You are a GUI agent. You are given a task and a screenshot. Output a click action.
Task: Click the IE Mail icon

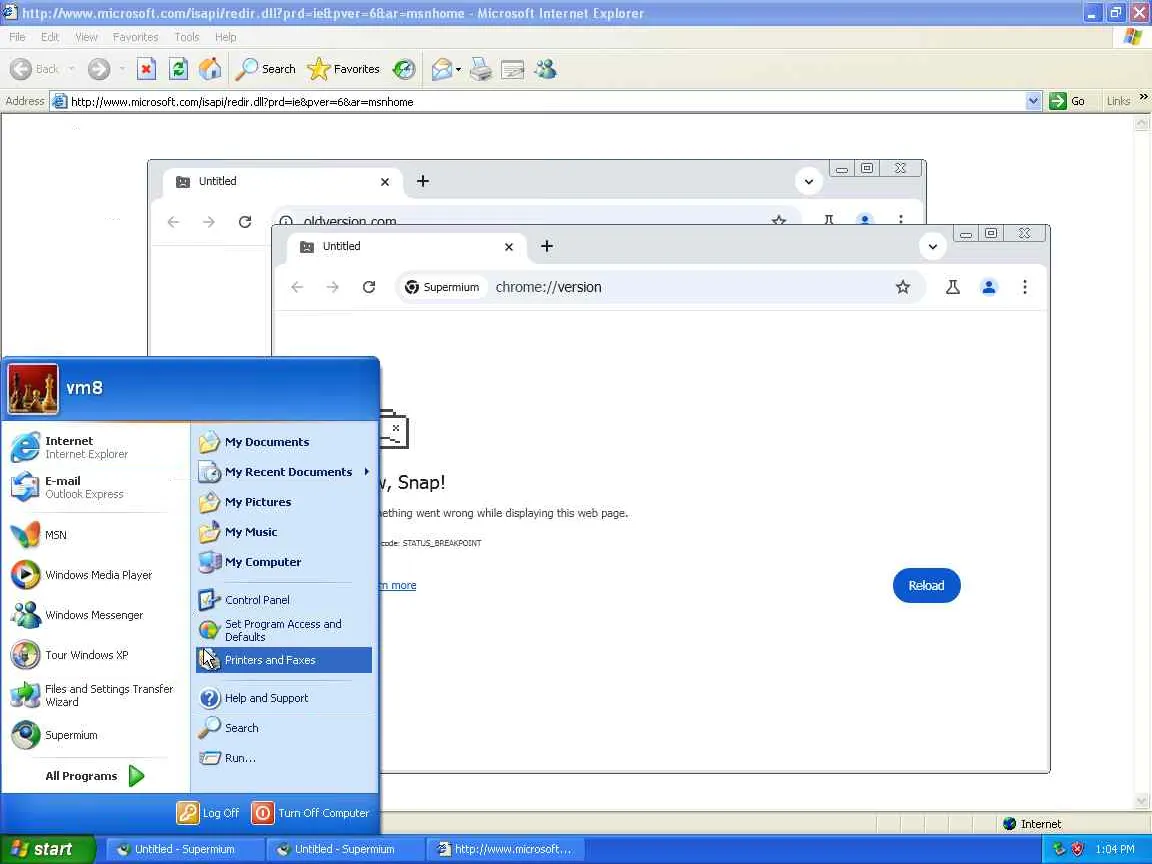tap(442, 69)
